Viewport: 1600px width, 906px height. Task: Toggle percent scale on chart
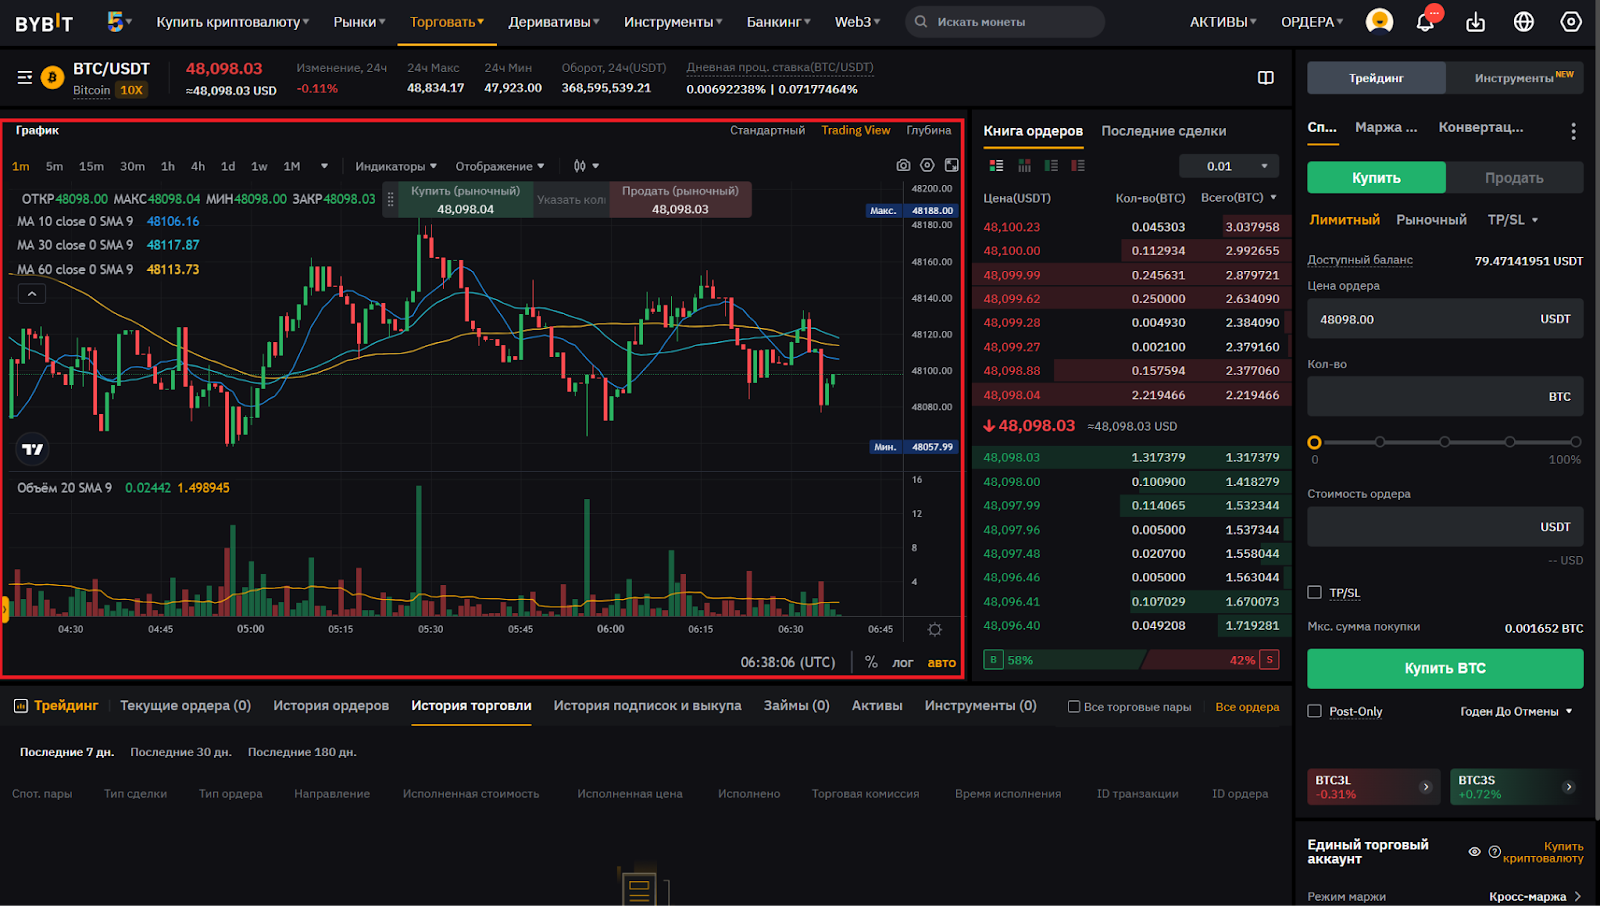[x=871, y=662]
